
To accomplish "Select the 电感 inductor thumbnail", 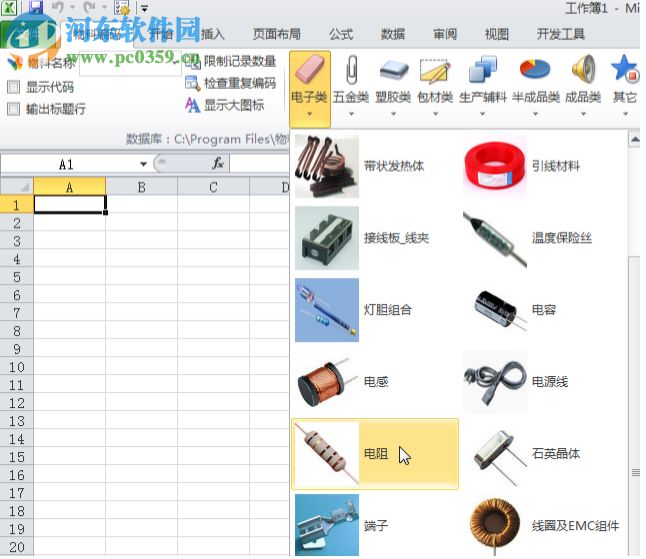I will (x=327, y=382).
